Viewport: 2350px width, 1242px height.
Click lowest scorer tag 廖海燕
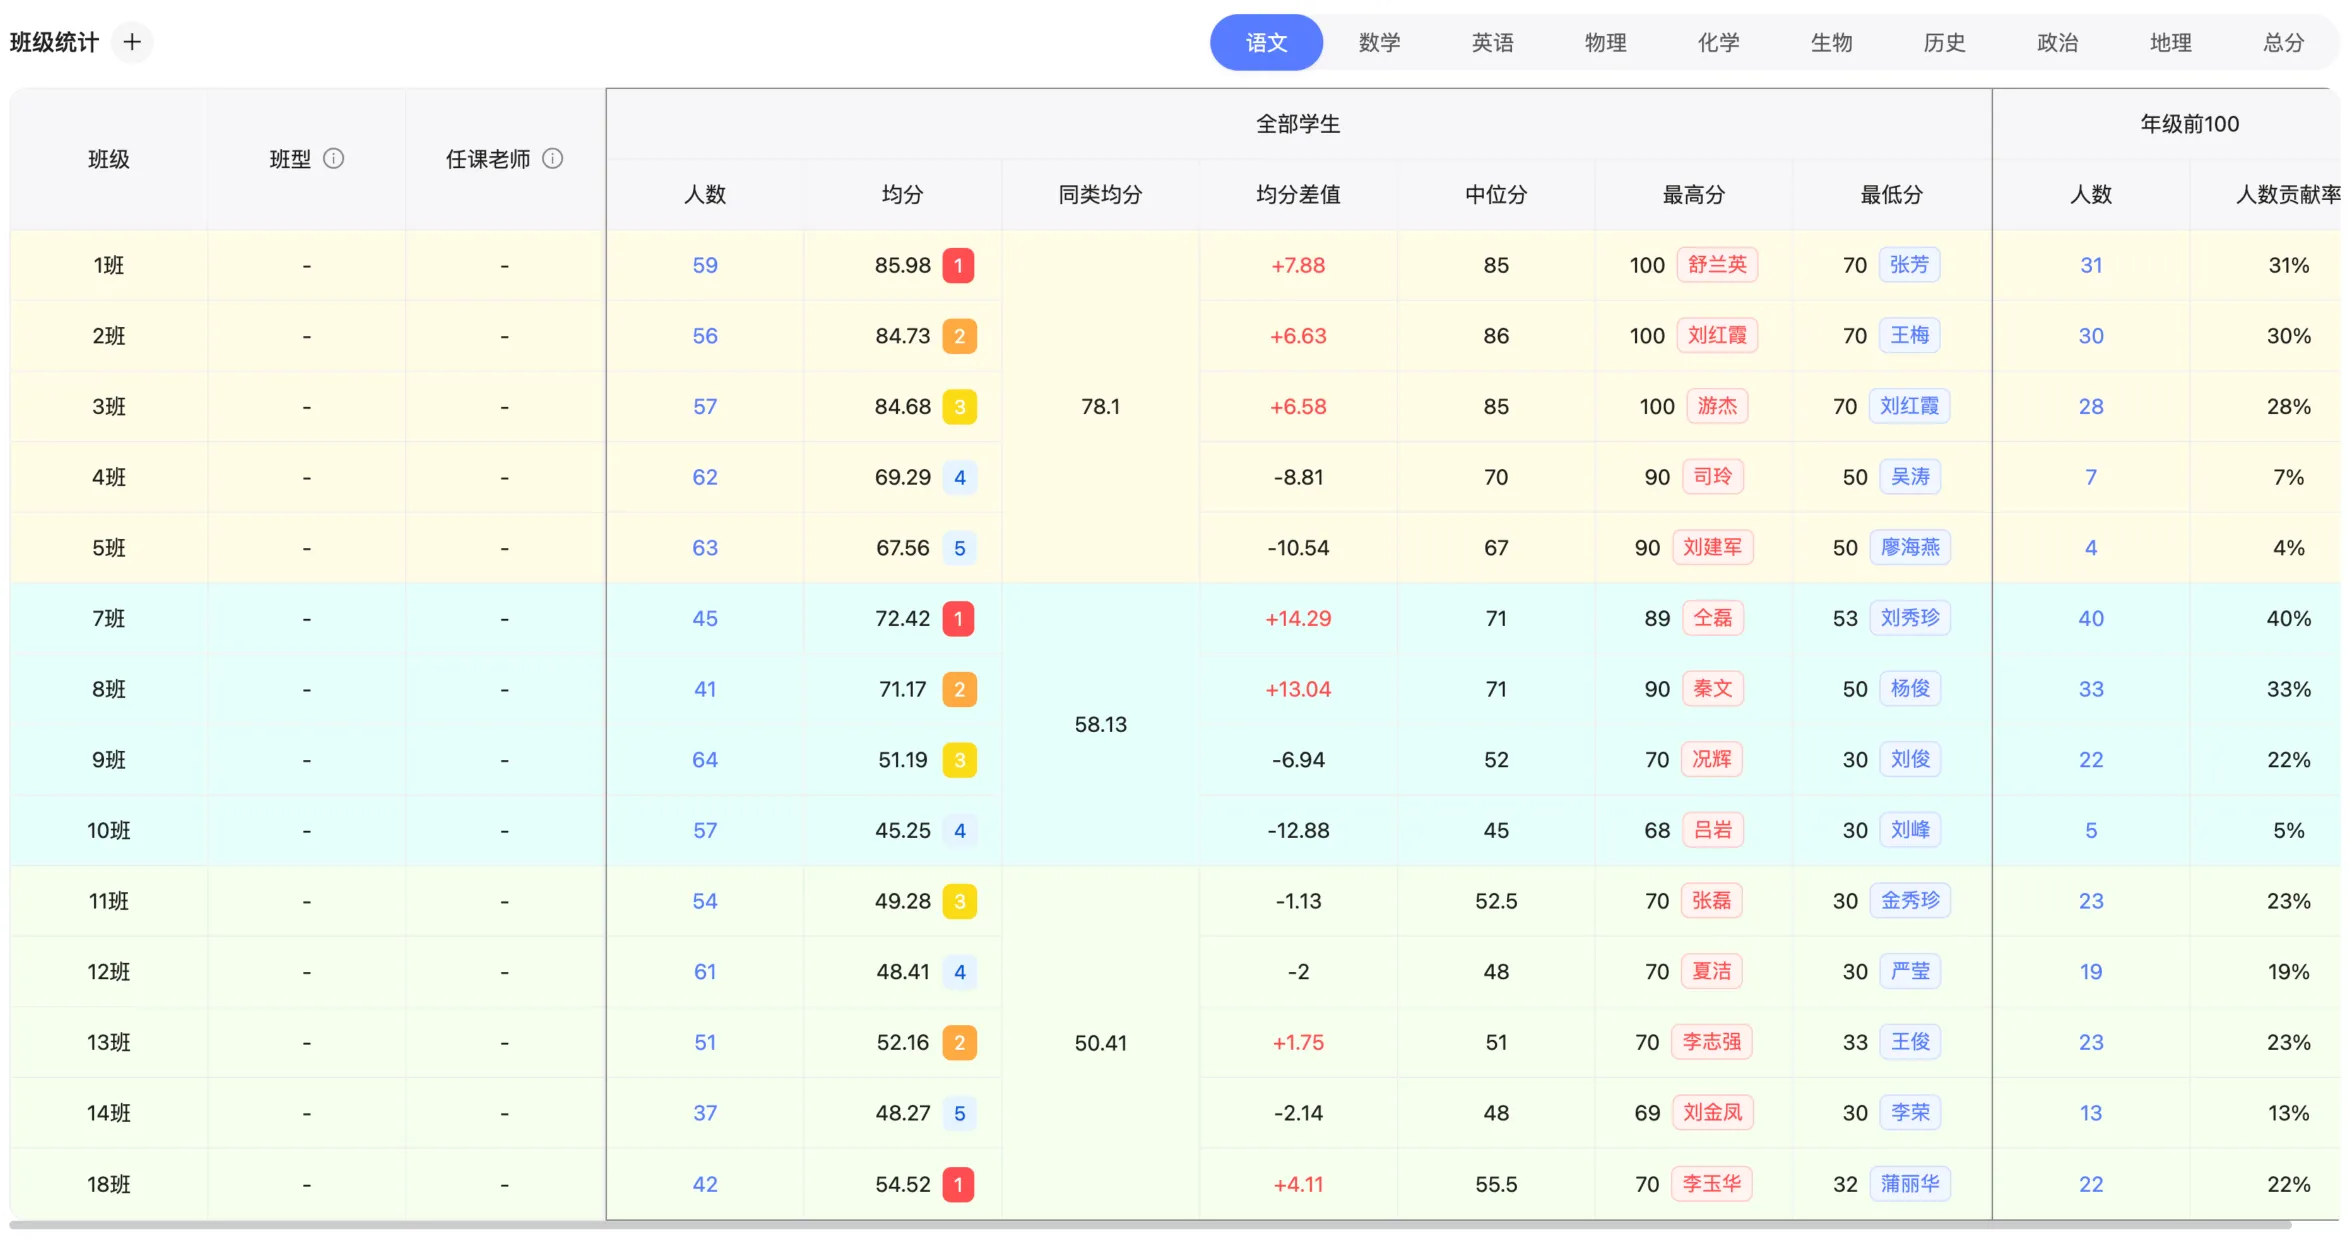click(x=1909, y=547)
